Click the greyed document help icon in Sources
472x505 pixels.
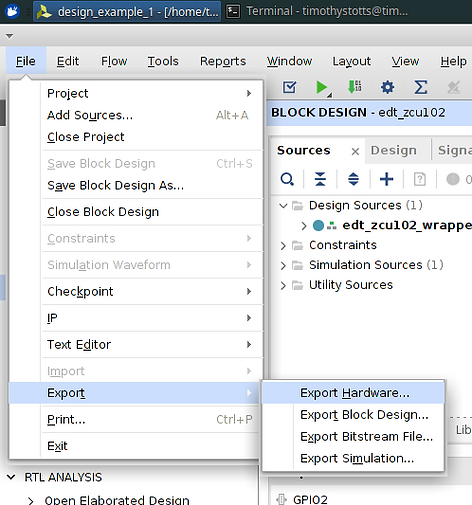pos(419,179)
